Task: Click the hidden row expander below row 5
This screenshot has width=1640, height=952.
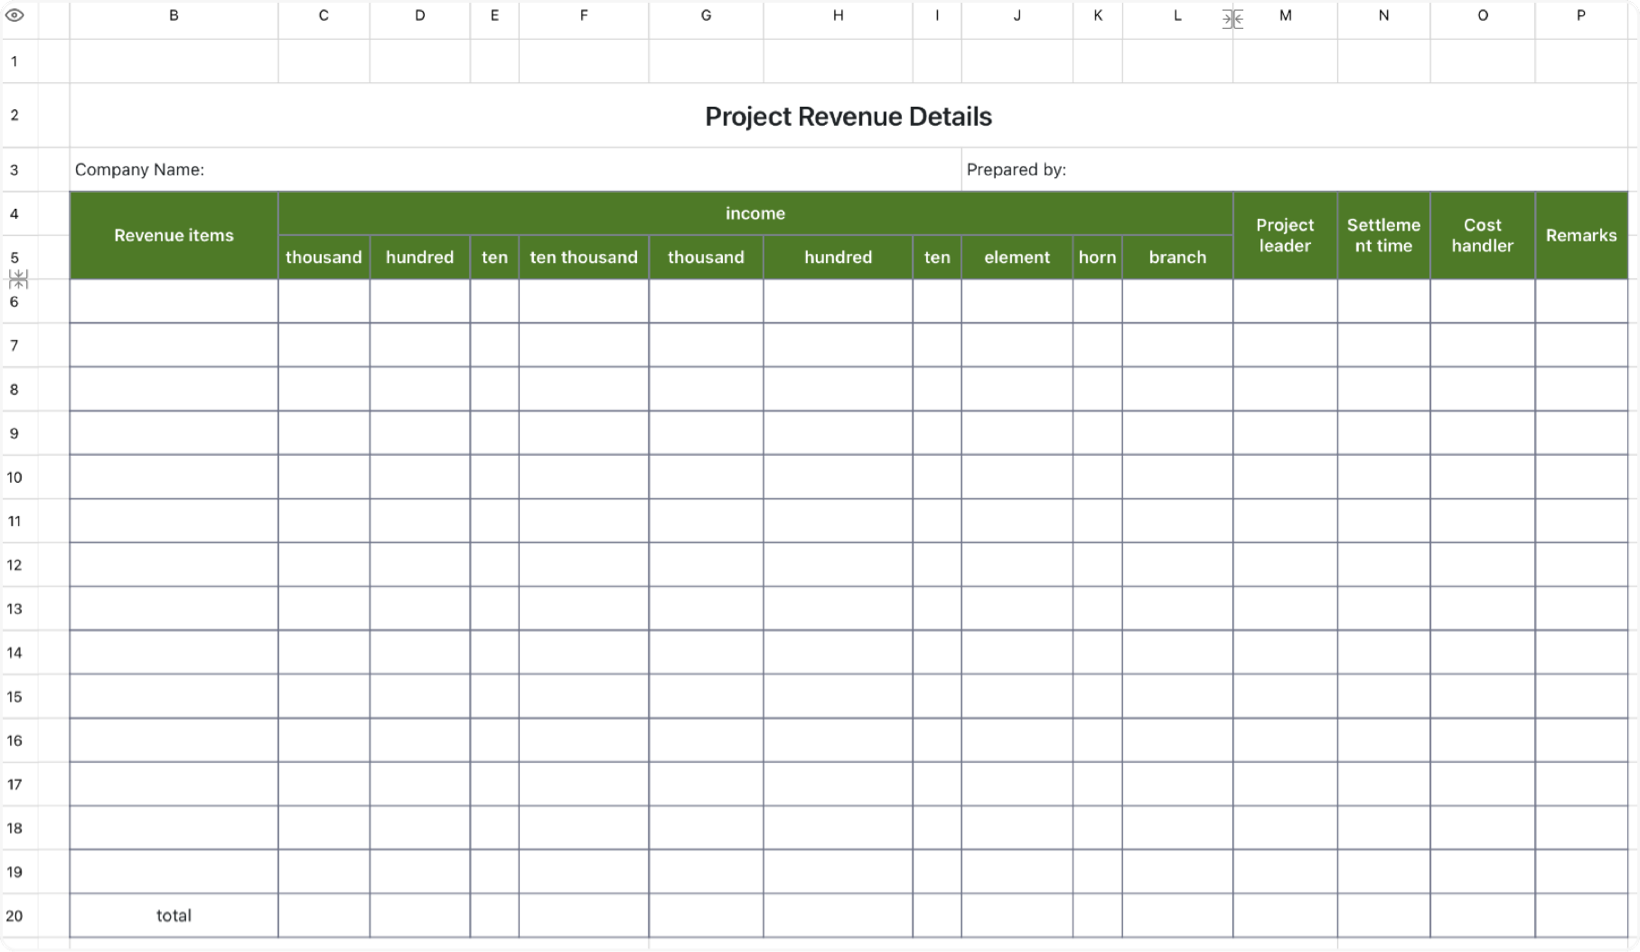Action: point(18,279)
